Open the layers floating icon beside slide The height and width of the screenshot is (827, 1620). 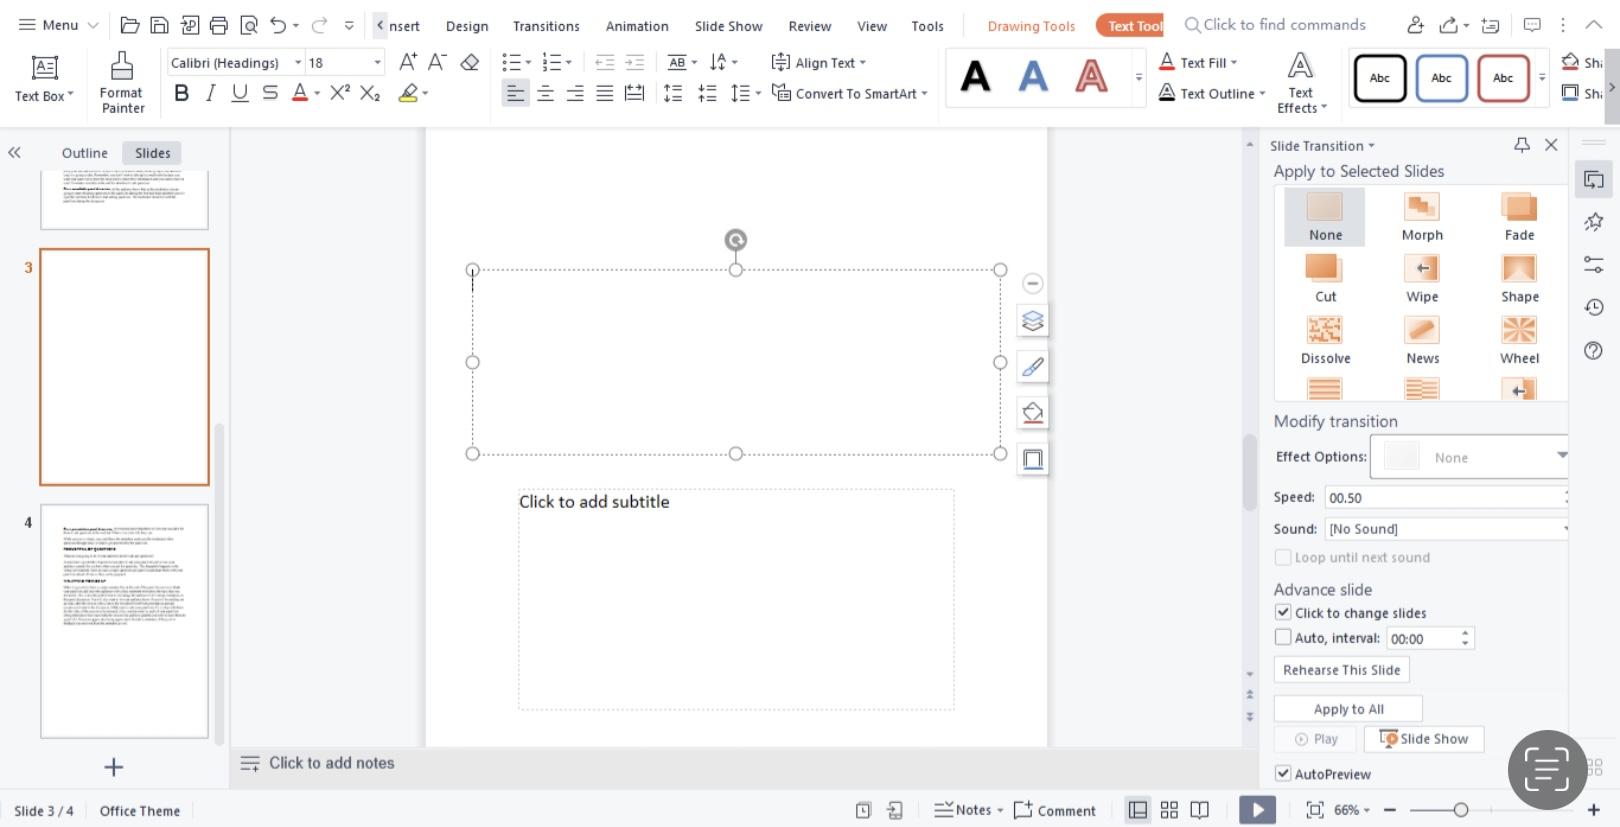tap(1033, 321)
